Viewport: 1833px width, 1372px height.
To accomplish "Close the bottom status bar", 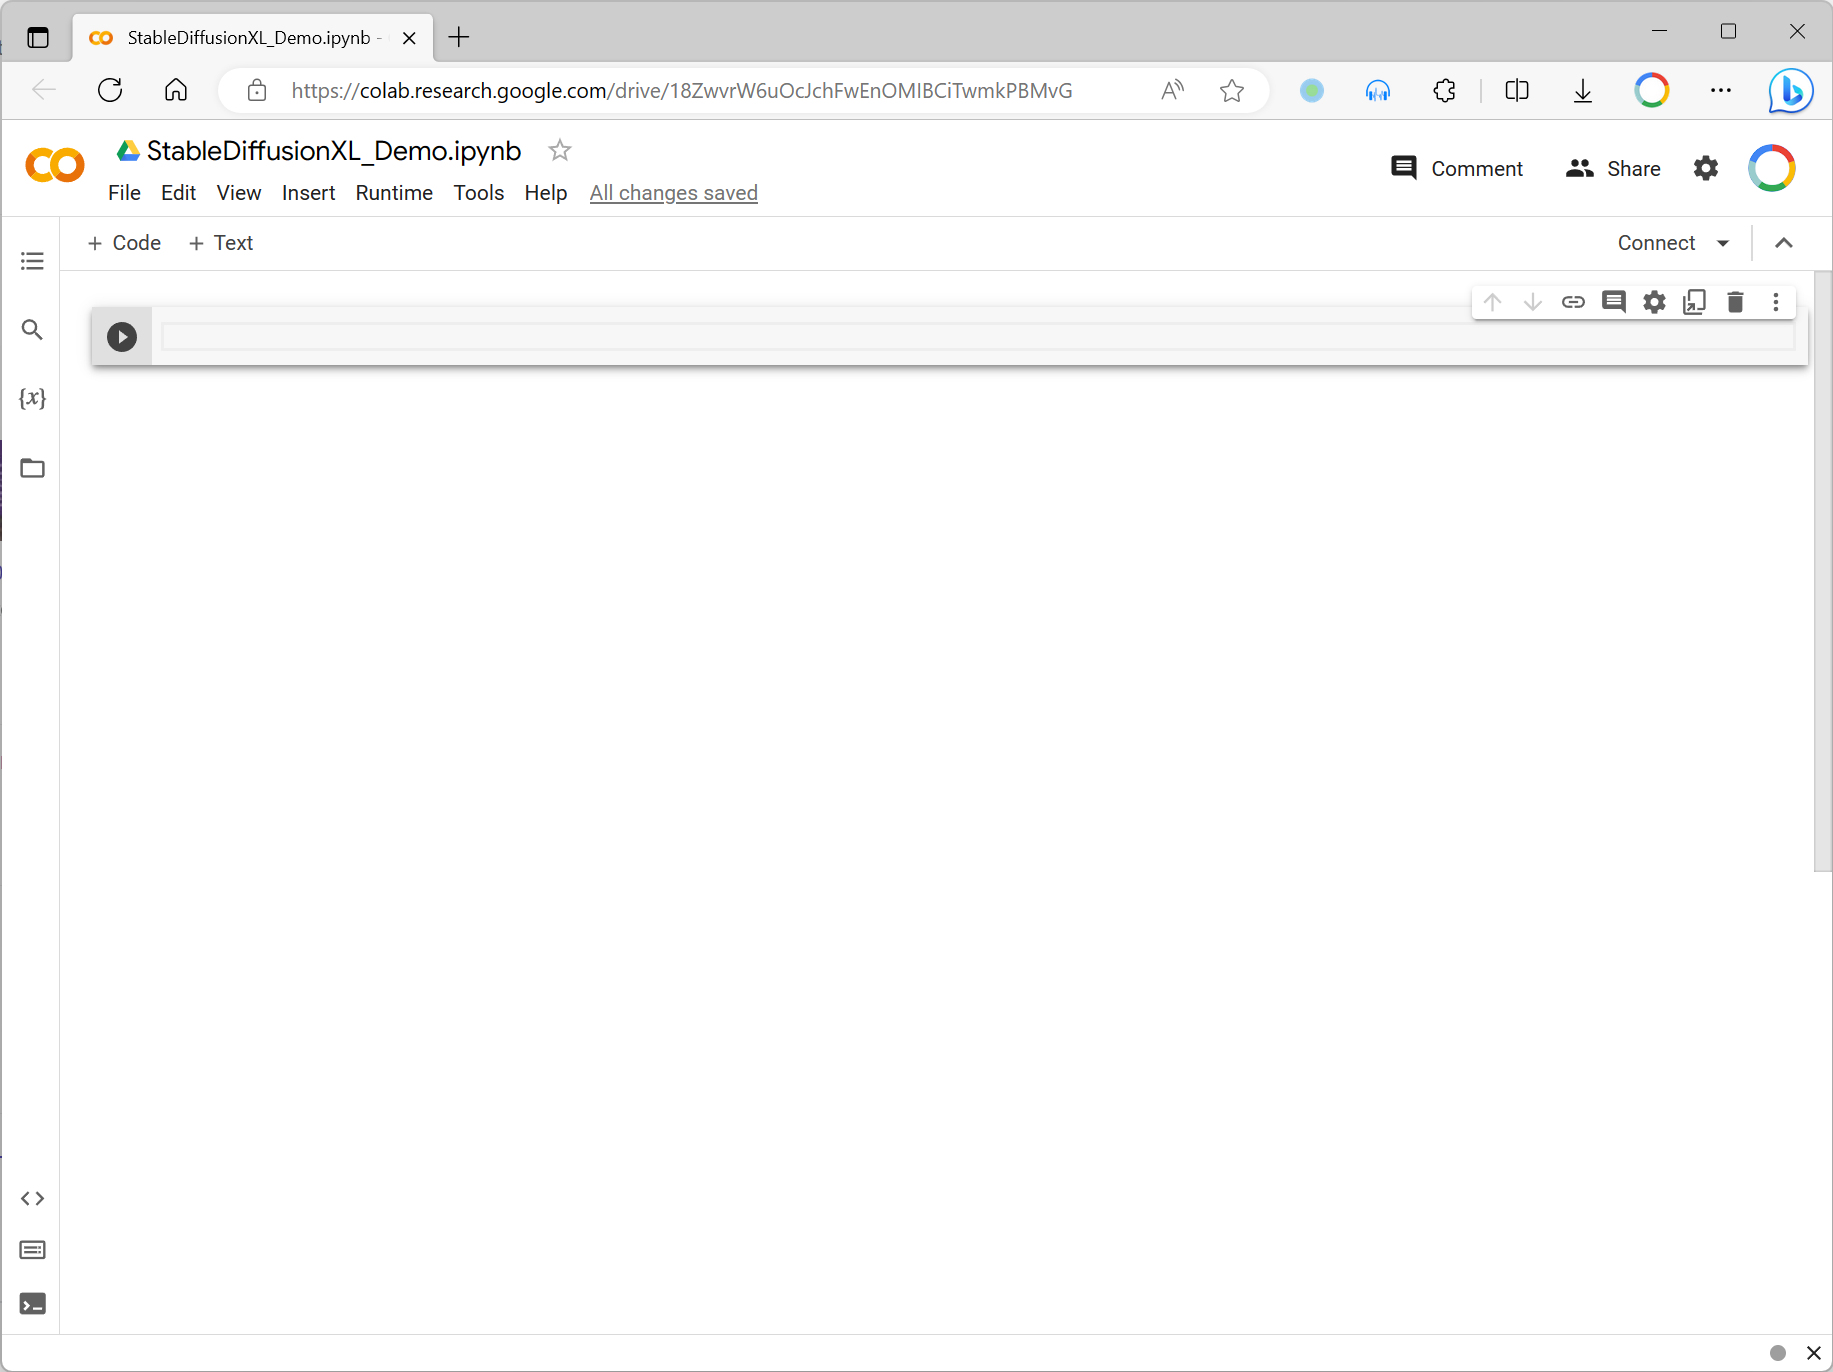I will tap(1813, 1353).
